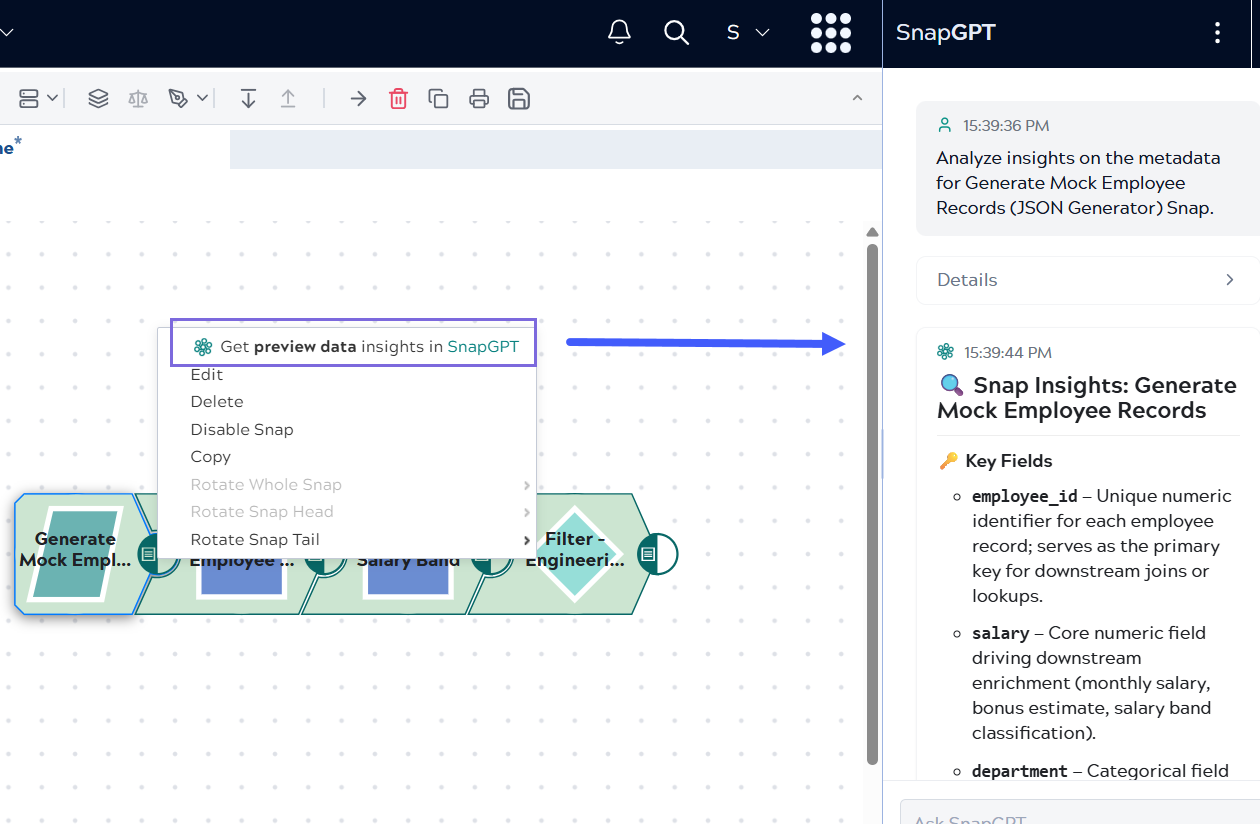Click the SnapGPT logo icon at 15:39:44
This screenshot has height=824, width=1260.
tap(945, 352)
